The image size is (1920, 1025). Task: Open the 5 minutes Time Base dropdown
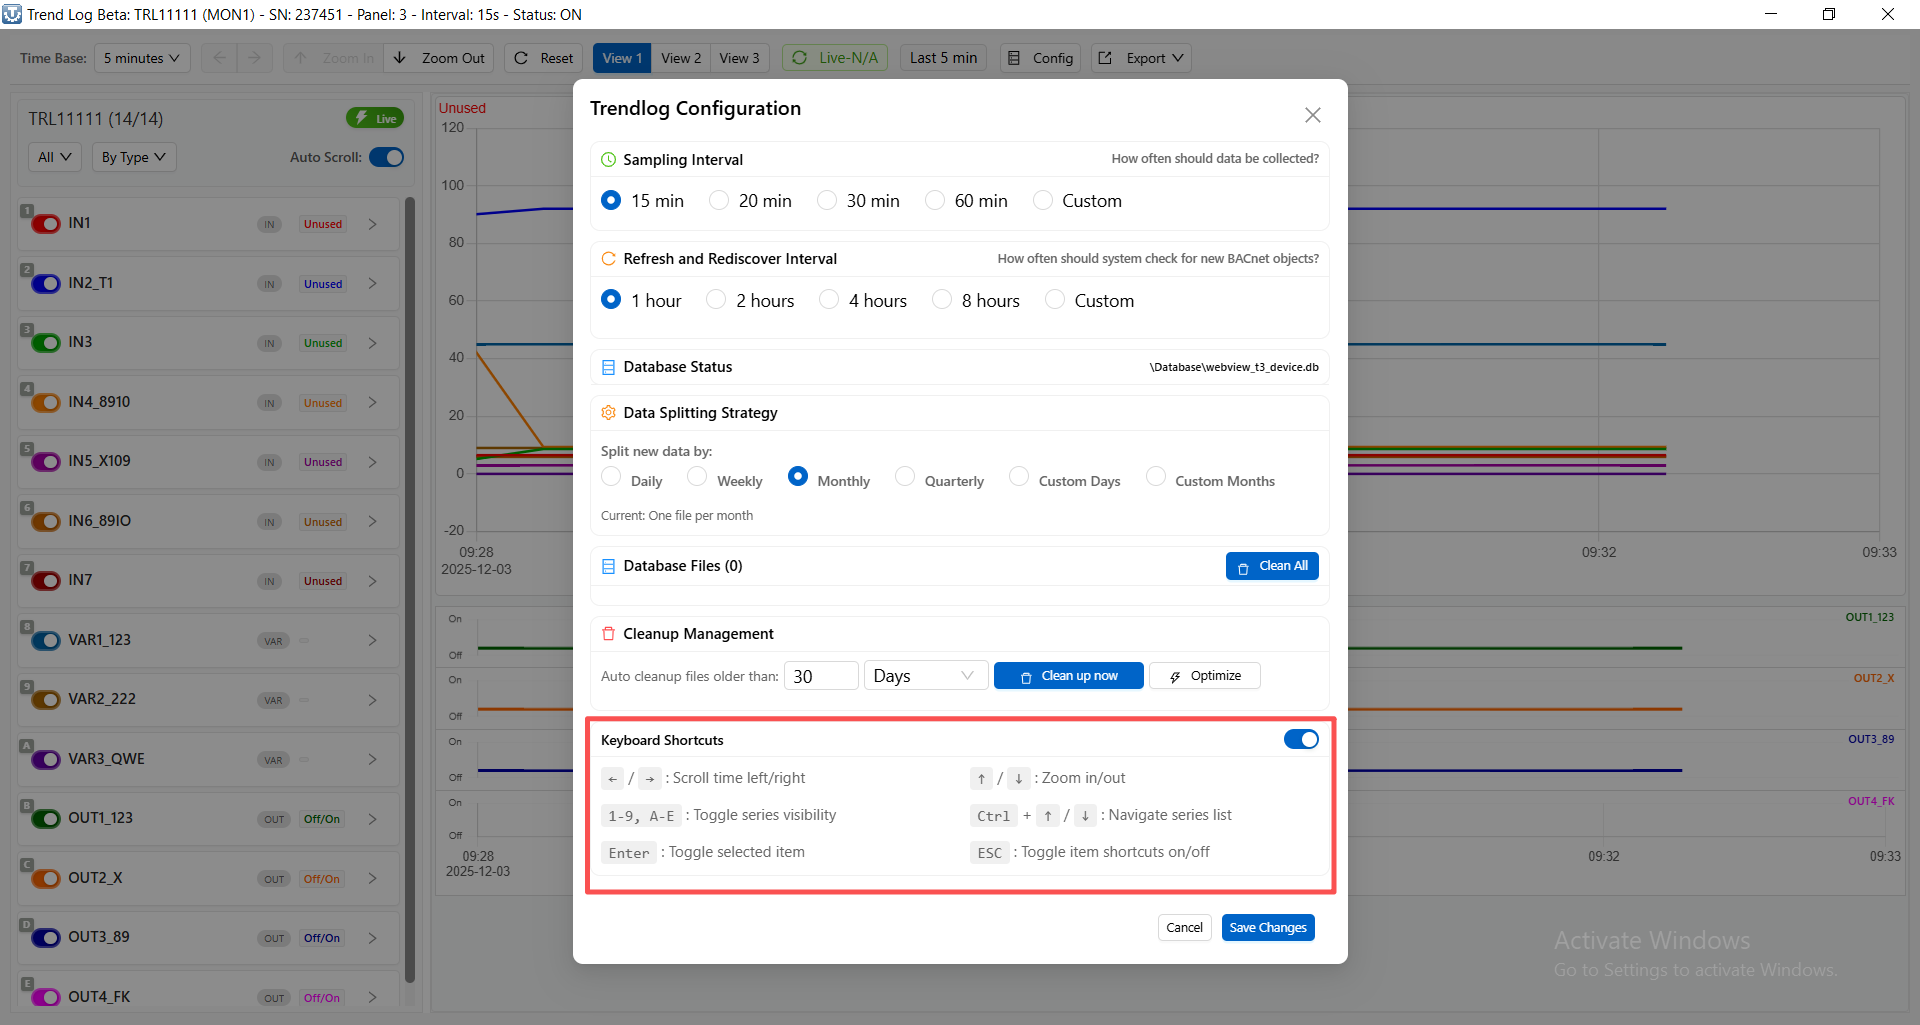coord(141,58)
